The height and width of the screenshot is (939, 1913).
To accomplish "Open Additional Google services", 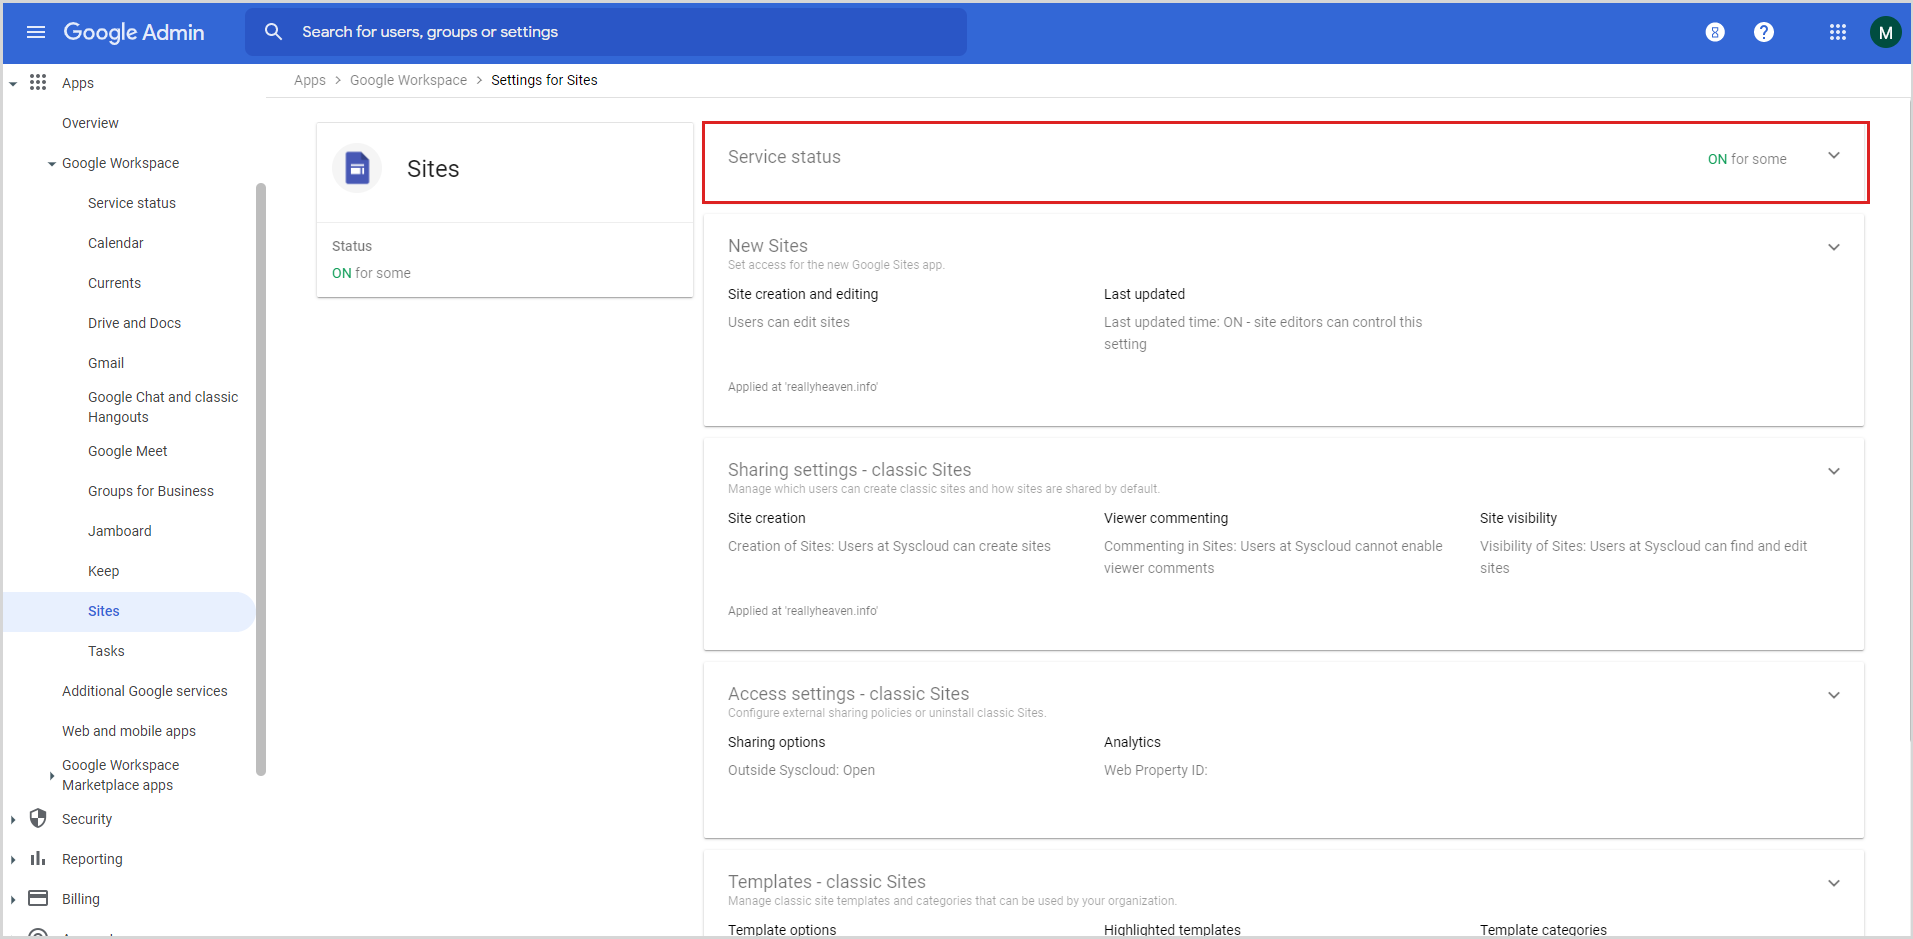I will click(x=145, y=691).
